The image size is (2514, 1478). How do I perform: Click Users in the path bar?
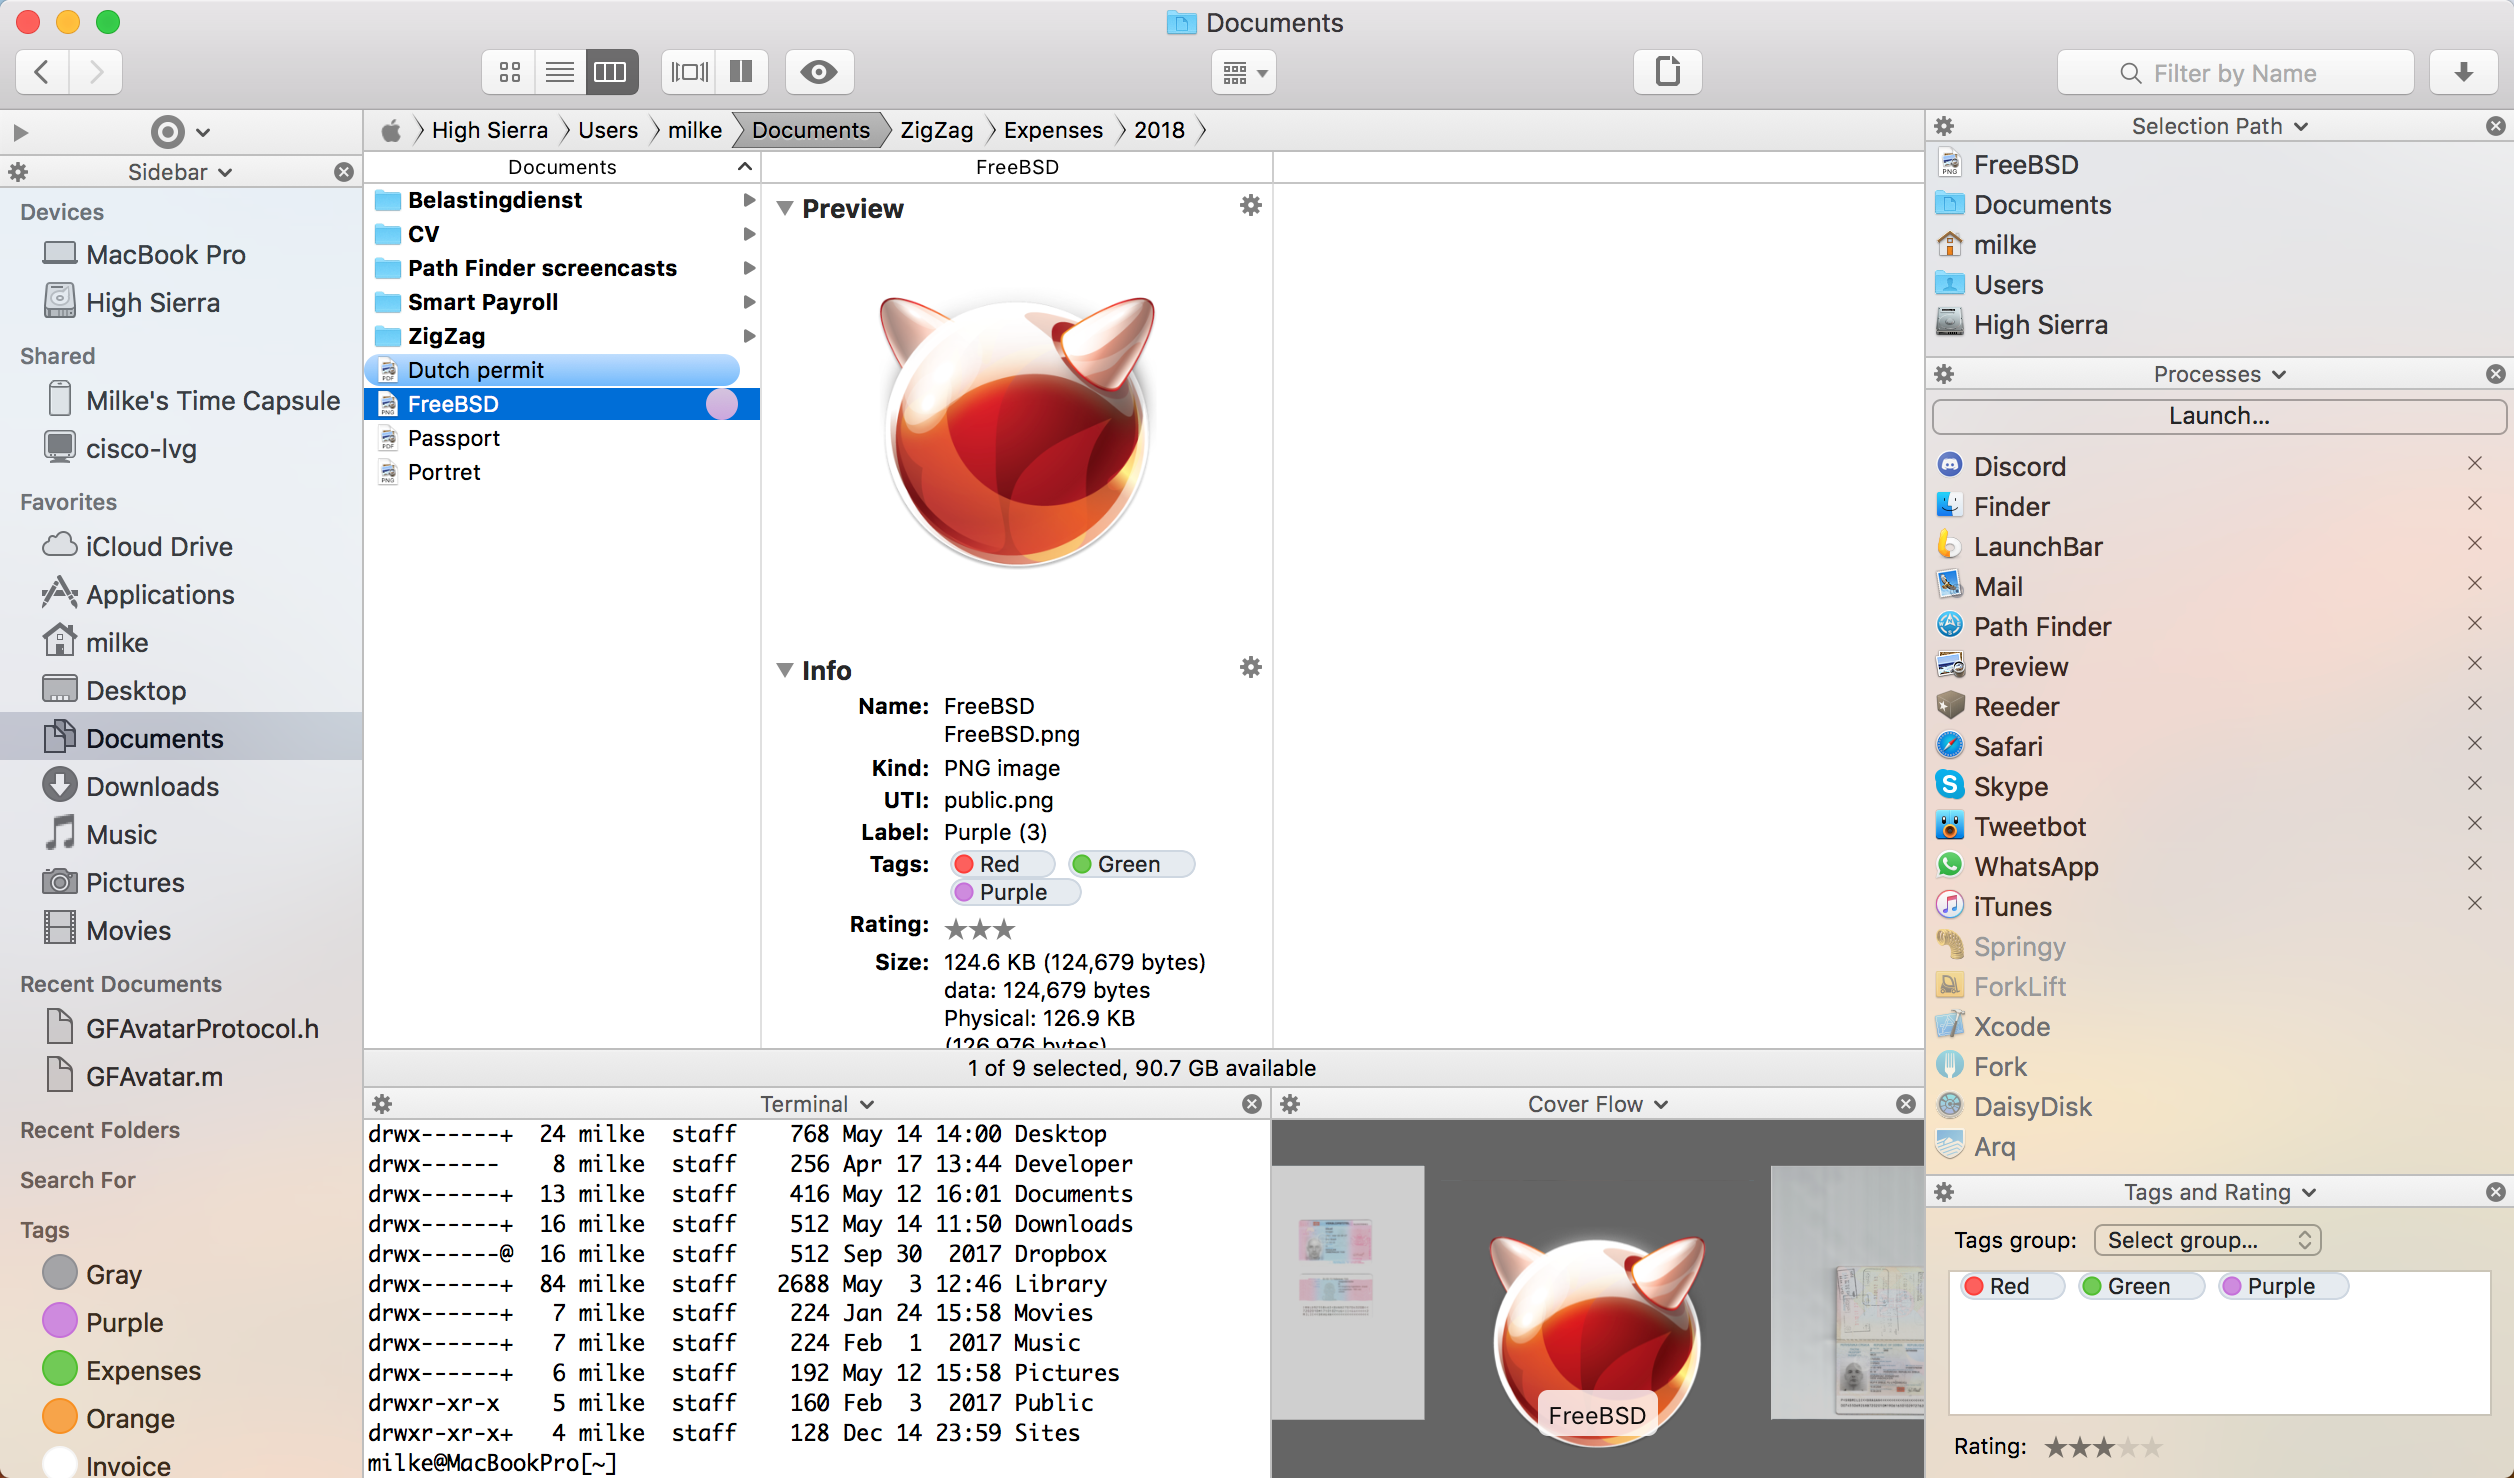pyautogui.click(x=608, y=130)
